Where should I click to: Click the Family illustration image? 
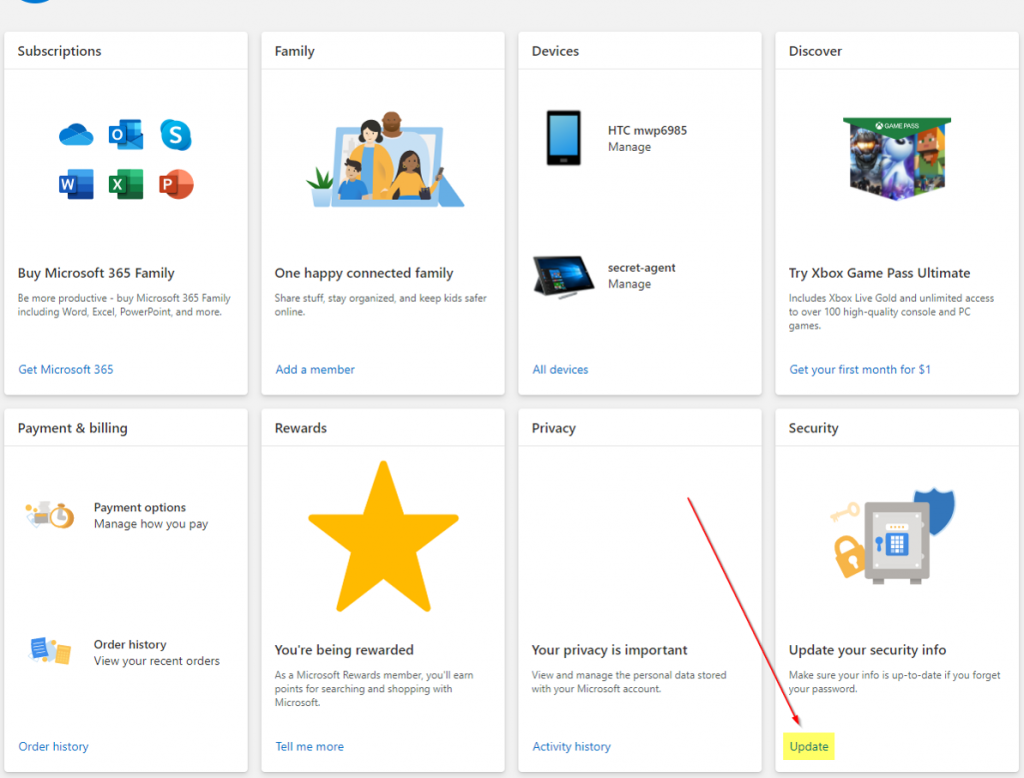pos(385,159)
